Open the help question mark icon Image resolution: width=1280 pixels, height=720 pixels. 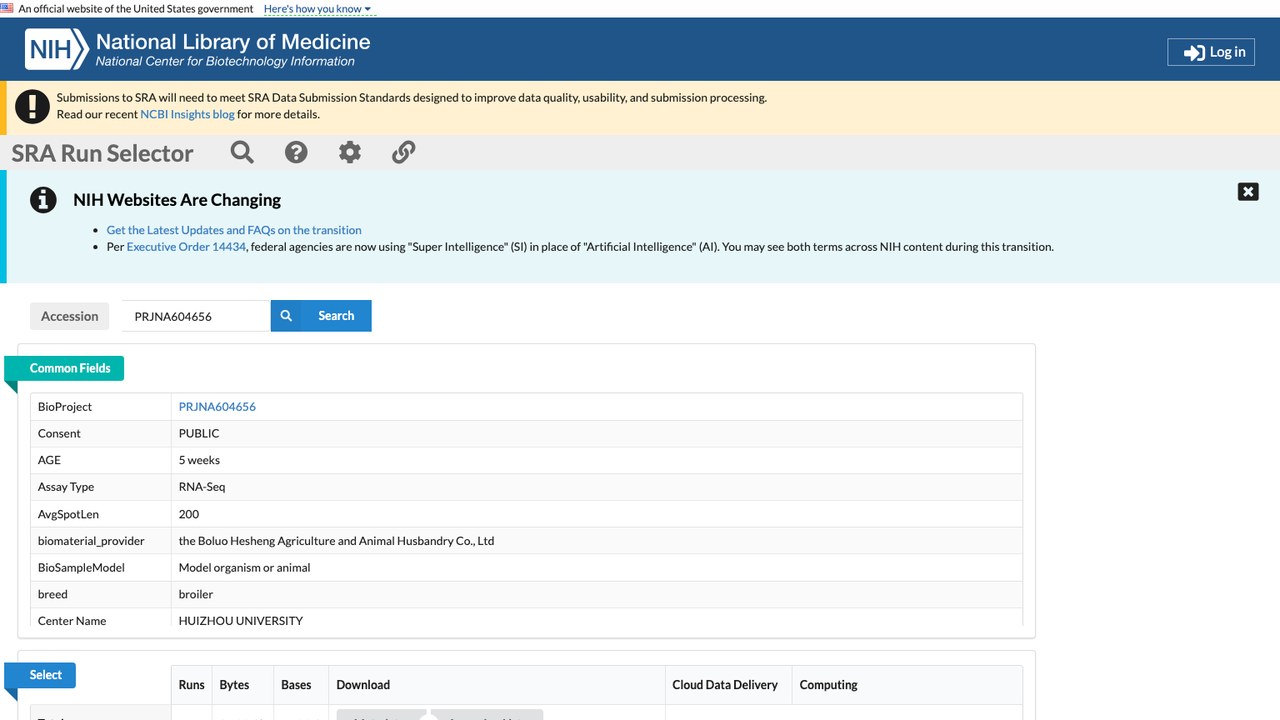pos(296,152)
